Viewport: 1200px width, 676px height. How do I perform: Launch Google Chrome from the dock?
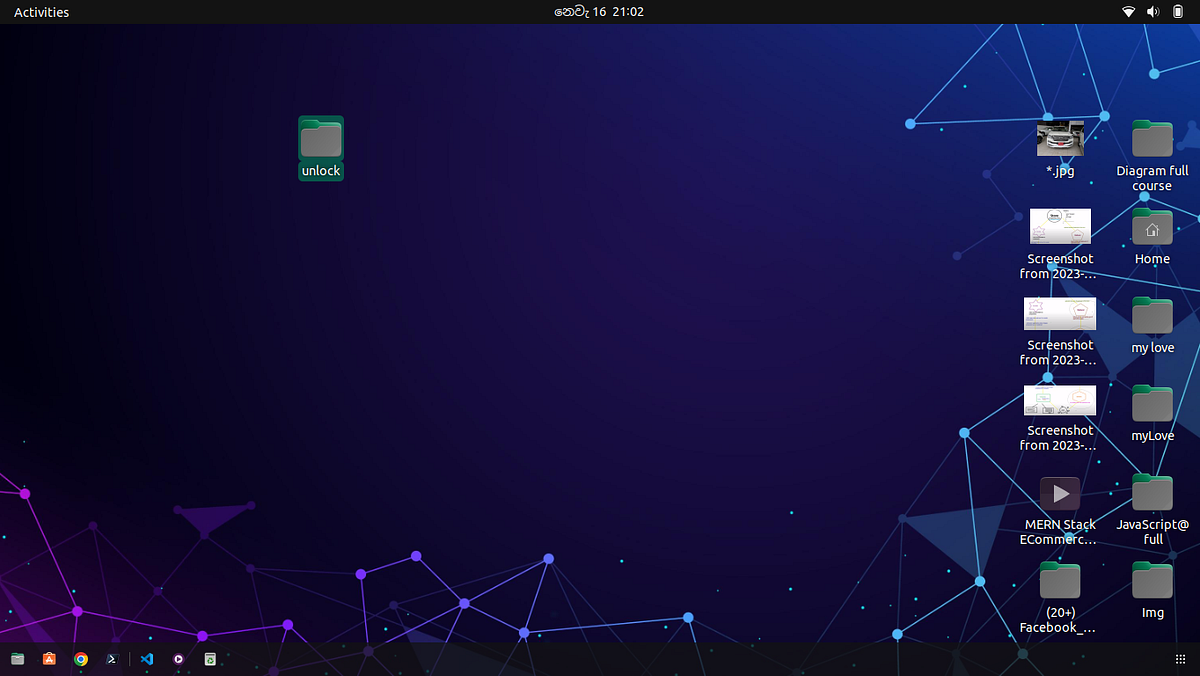click(x=81, y=659)
